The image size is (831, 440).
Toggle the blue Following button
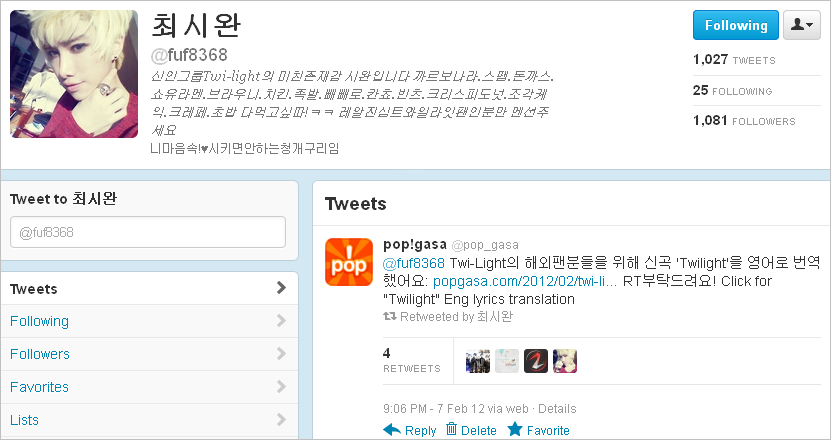pos(736,25)
